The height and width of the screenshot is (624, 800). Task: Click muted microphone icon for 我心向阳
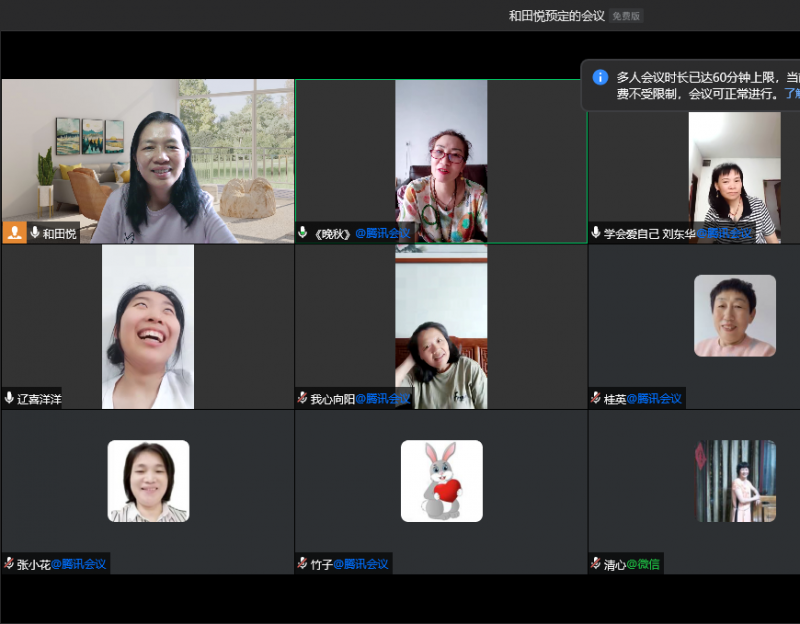point(302,398)
